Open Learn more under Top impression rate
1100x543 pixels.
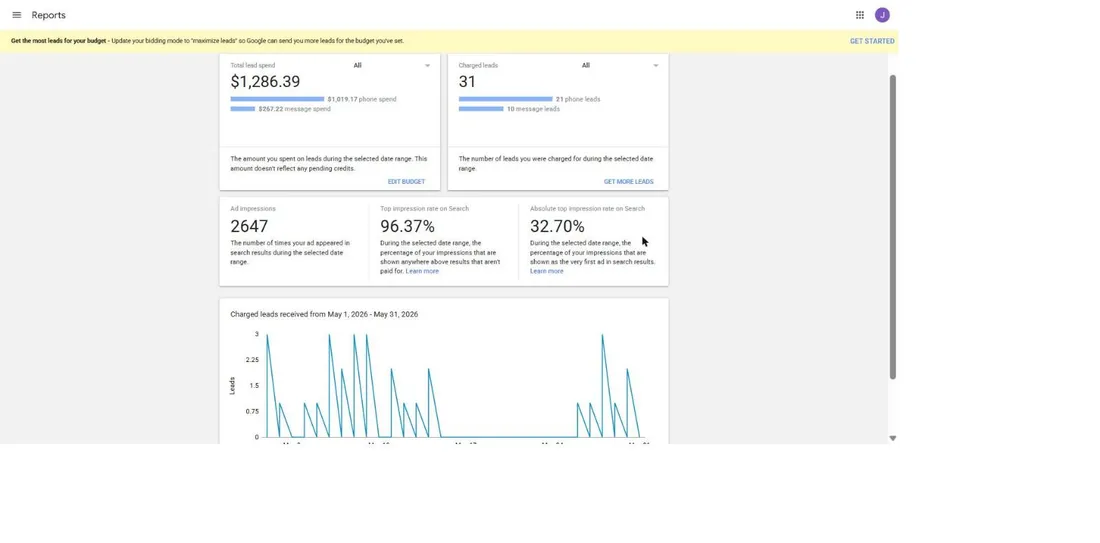point(422,272)
